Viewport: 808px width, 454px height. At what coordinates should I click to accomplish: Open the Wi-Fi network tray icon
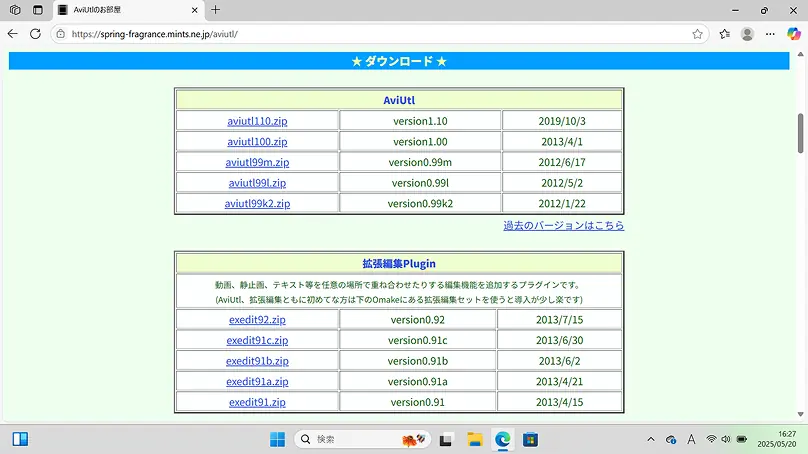(x=711, y=439)
